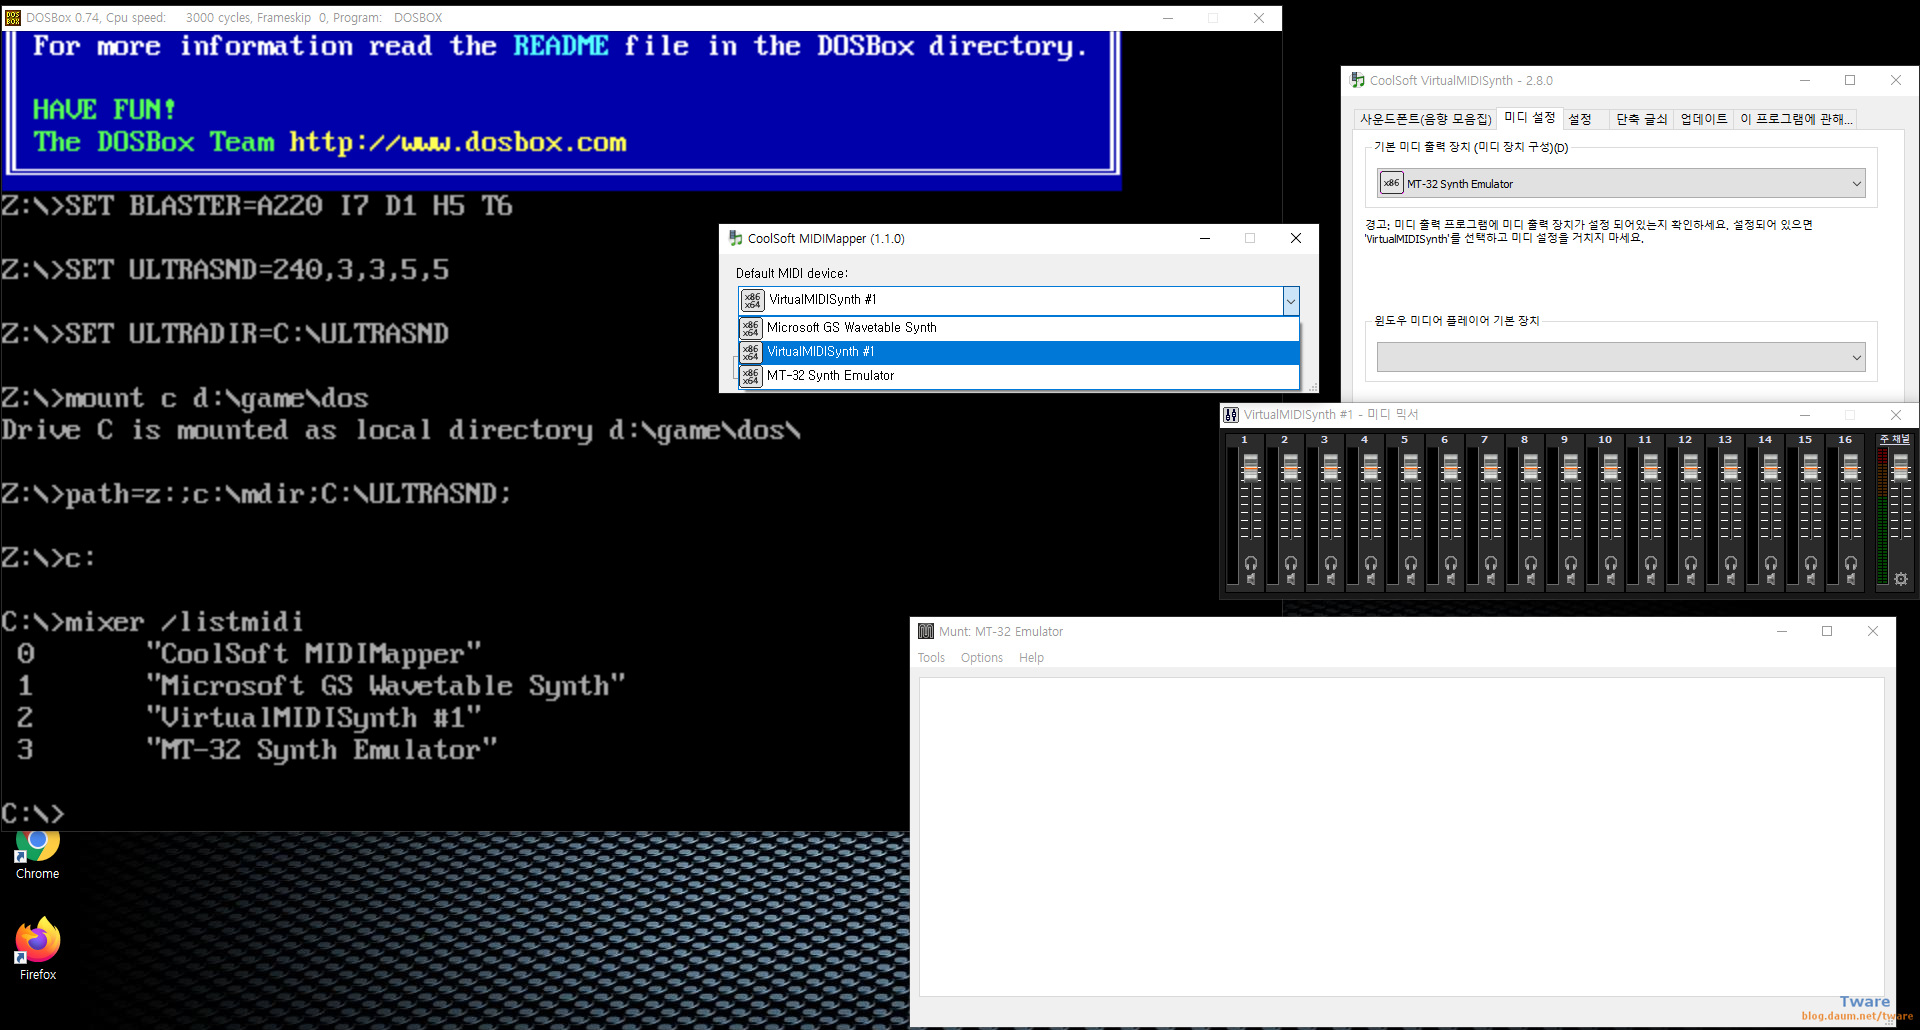Switch to the 사운드폰트(음향 모음집) tab
This screenshot has height=1030, width=1920.
point(1425,119)
